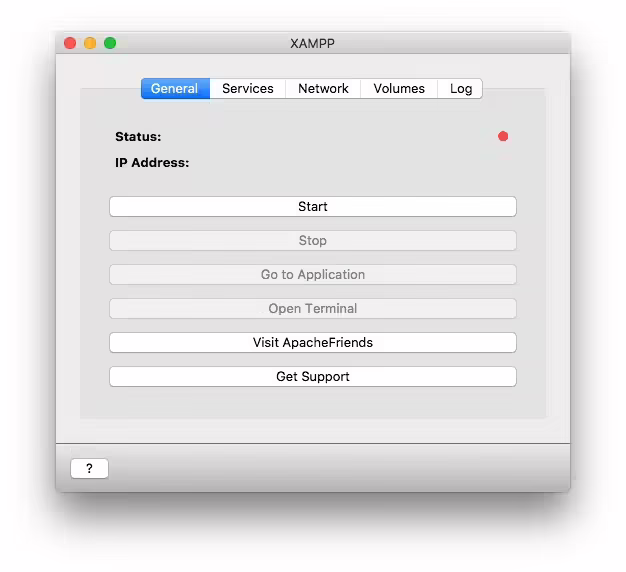
Task: Minimize the XAMPP window with yellow button
Action: [90, 43]
